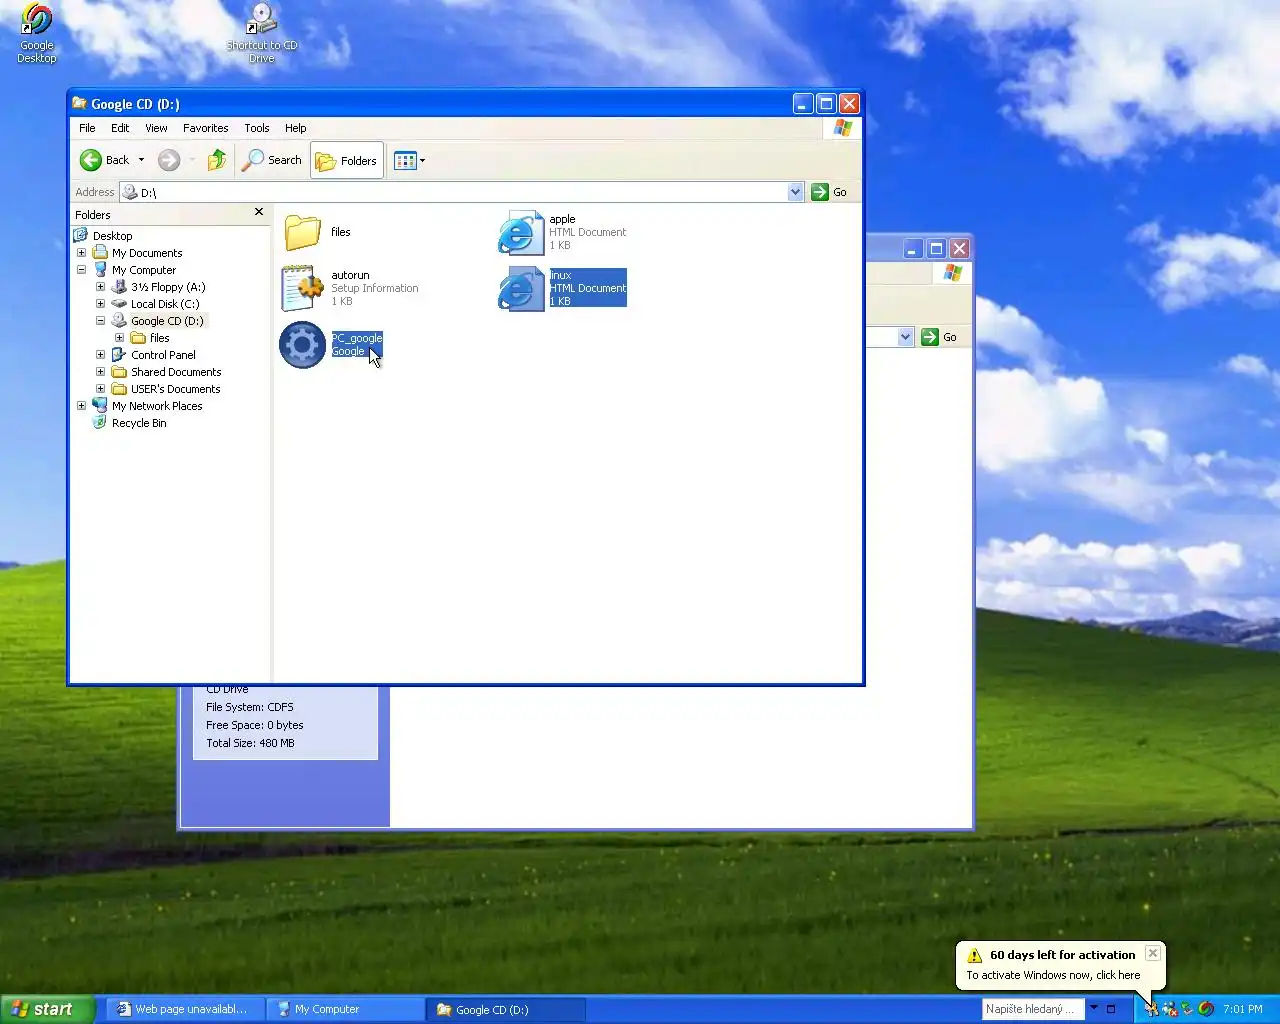Toggle the Folders pane button
This screenshot has height=1024, width=1280.
pyautogui.click(x=347, y=160)
